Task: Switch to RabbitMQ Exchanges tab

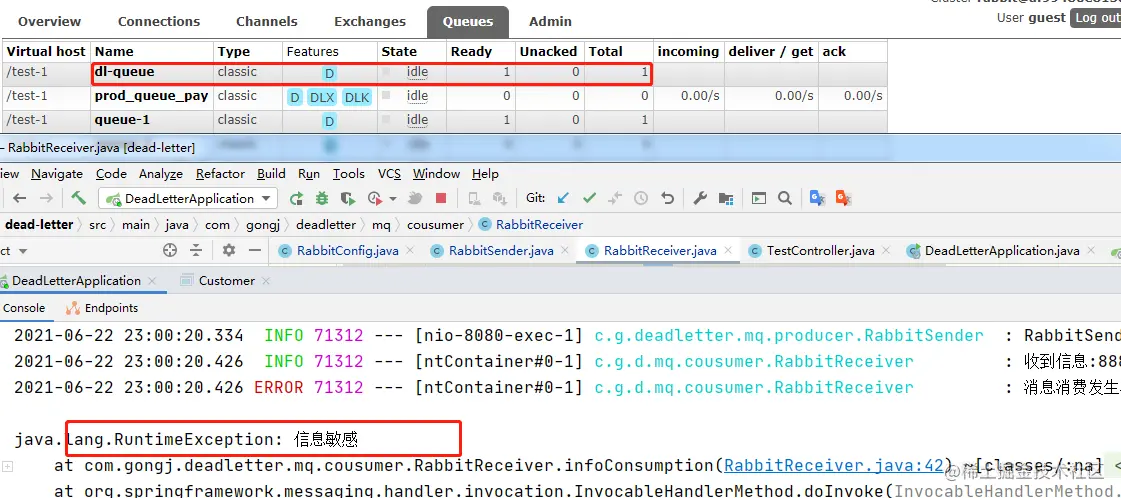Action: click(x=370, y=21)
